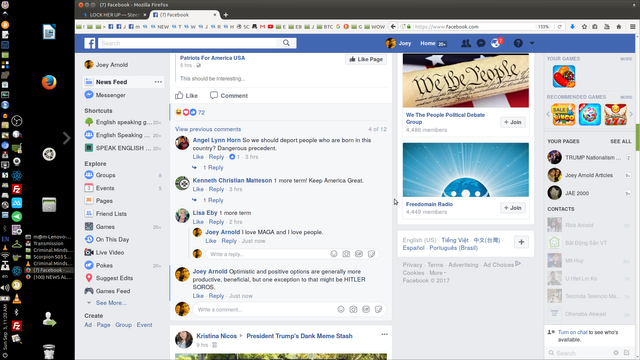Insert emoji in Write a comment box
This screenshot has width=640, height=360.
pyautogui.click(x=341, y=309)
